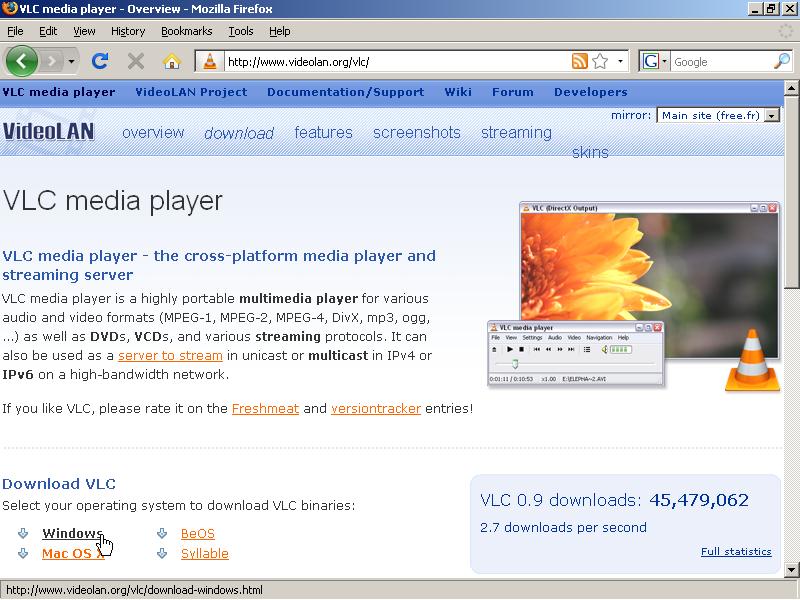Viewport: 800px width, 600px height.
Task: Open the Full statistics link
Action: [x=738, y=551]
